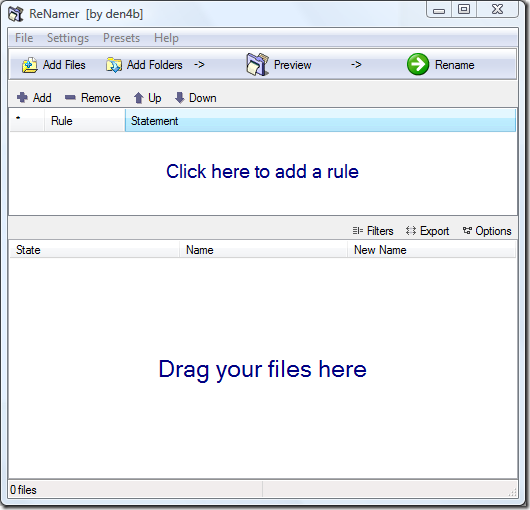The image size is (530, 510).
Task: Sort files by the Name column header
Action: (263, 250)
